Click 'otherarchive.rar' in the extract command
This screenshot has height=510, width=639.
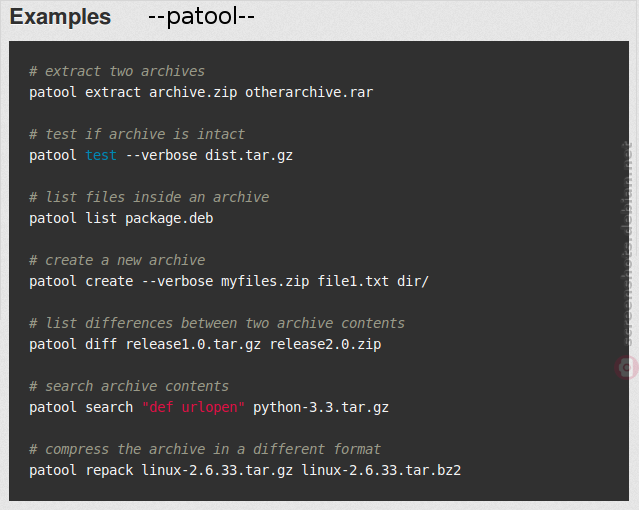309,92
